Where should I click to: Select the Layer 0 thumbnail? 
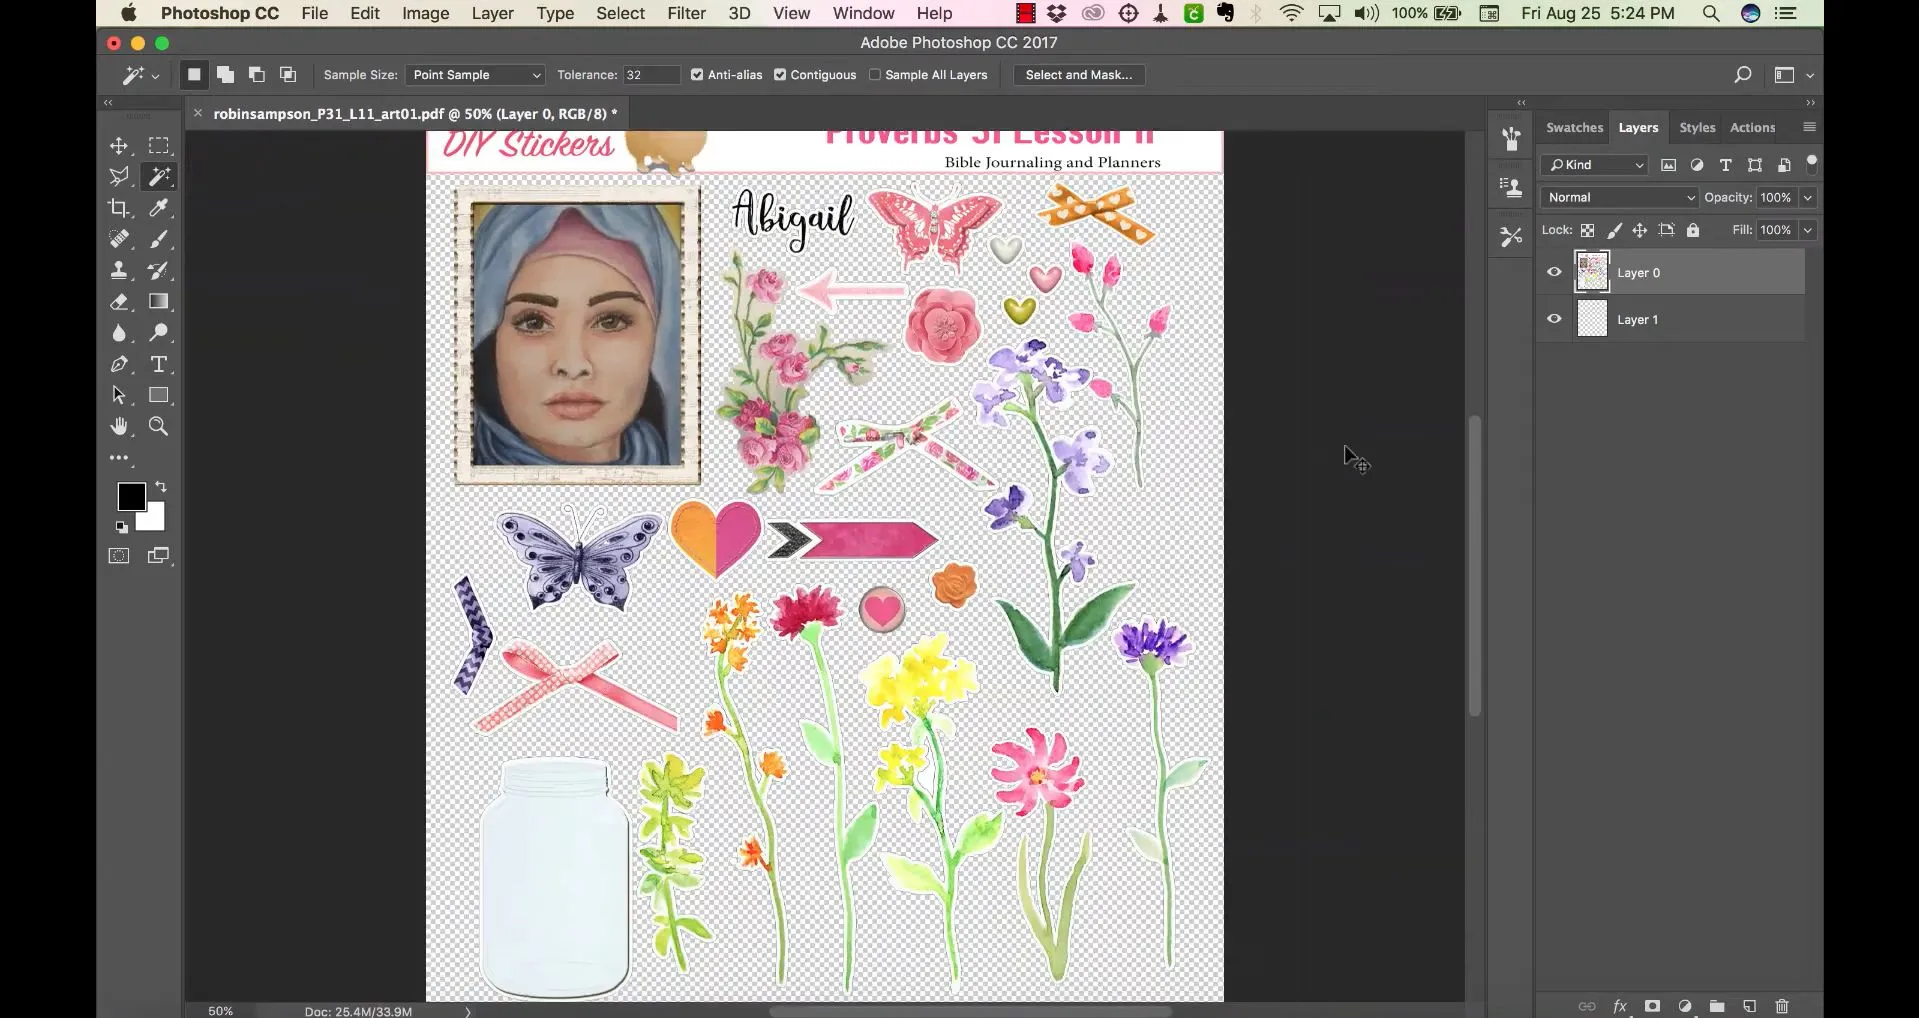click(x=1593, y=271)
